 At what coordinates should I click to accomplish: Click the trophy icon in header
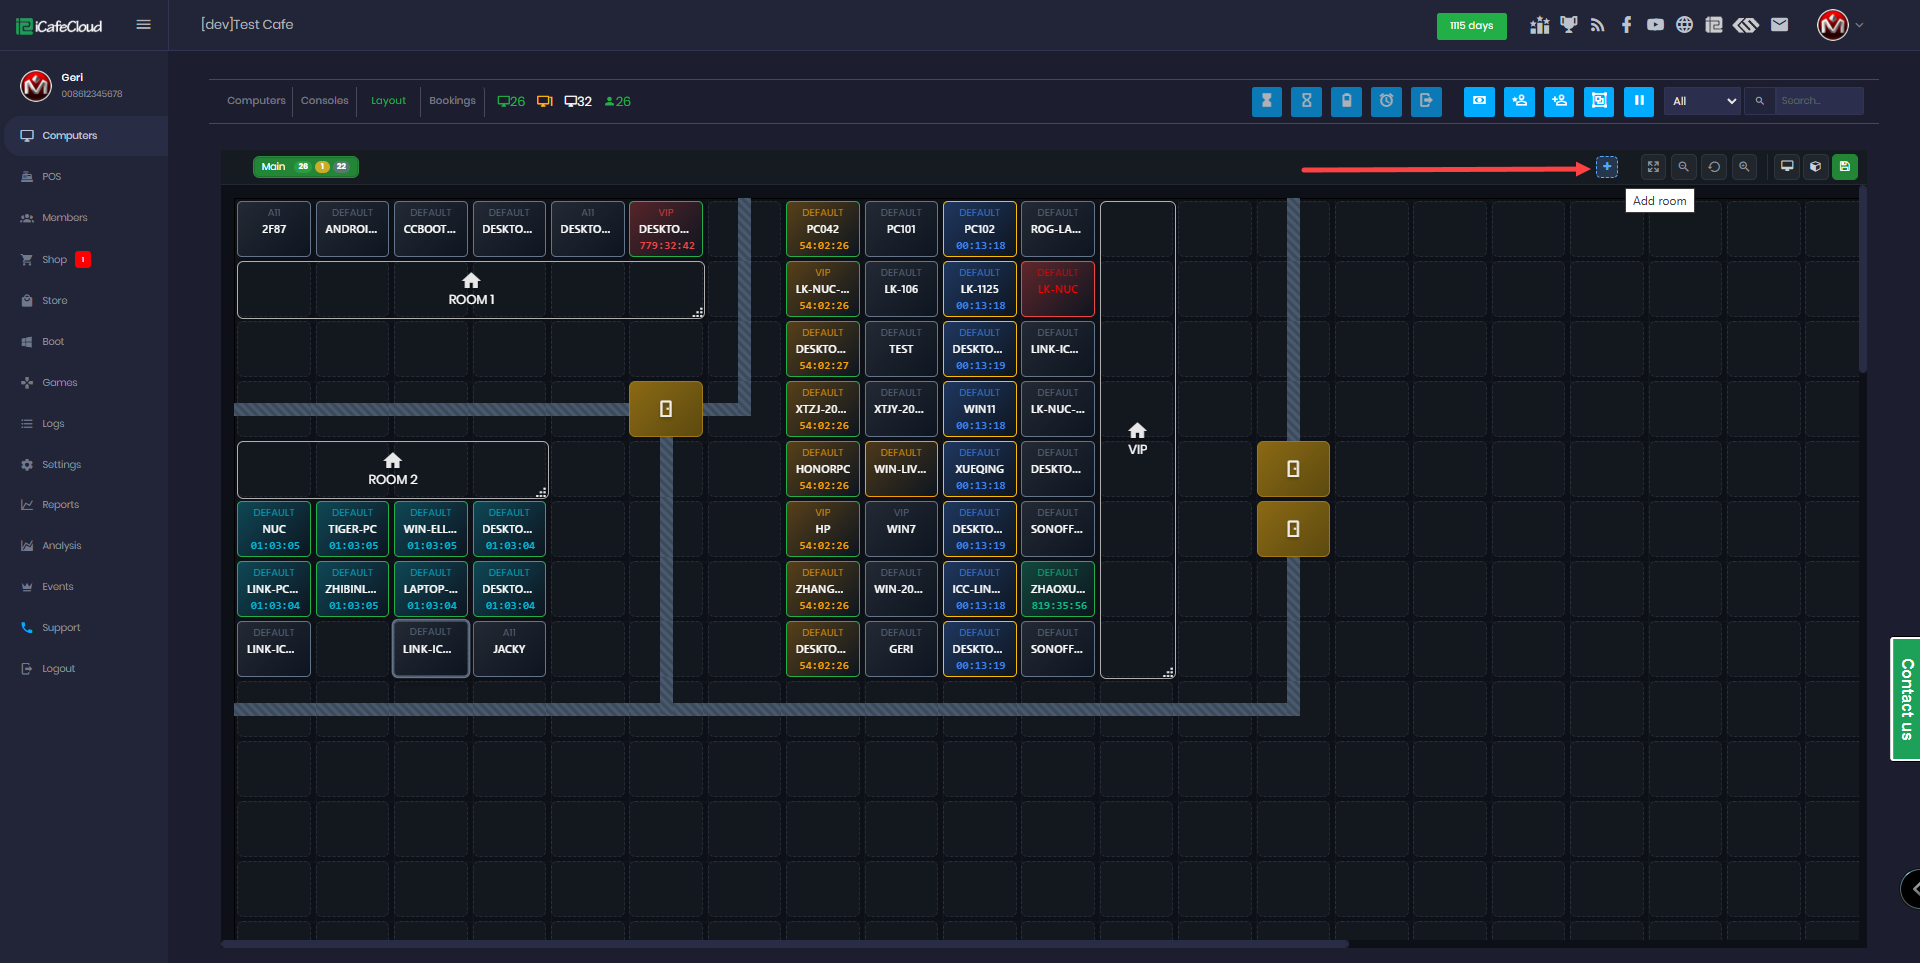(x=1568, y=25)
